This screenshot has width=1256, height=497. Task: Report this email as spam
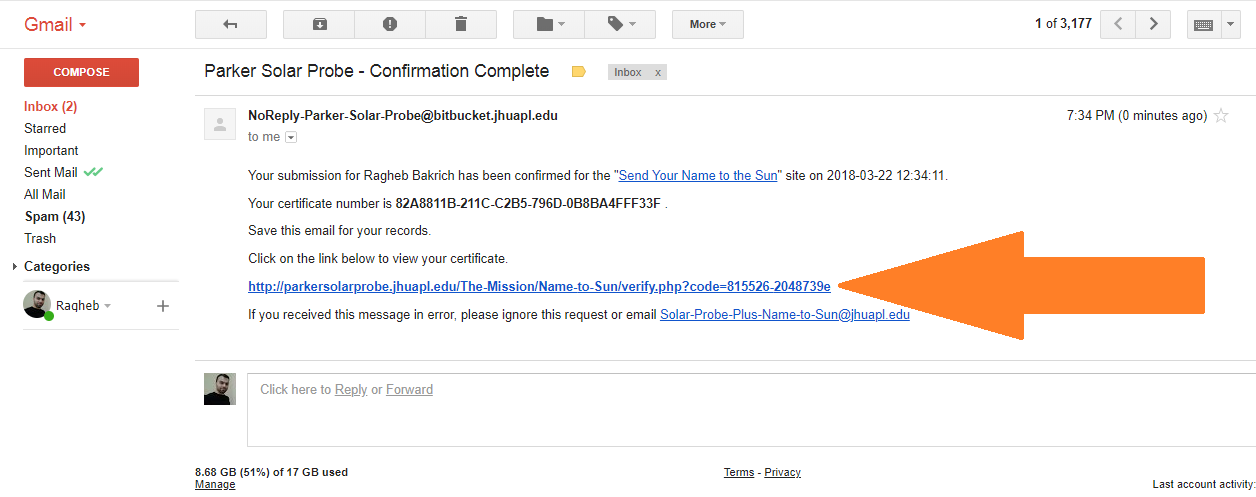point(390,24)
